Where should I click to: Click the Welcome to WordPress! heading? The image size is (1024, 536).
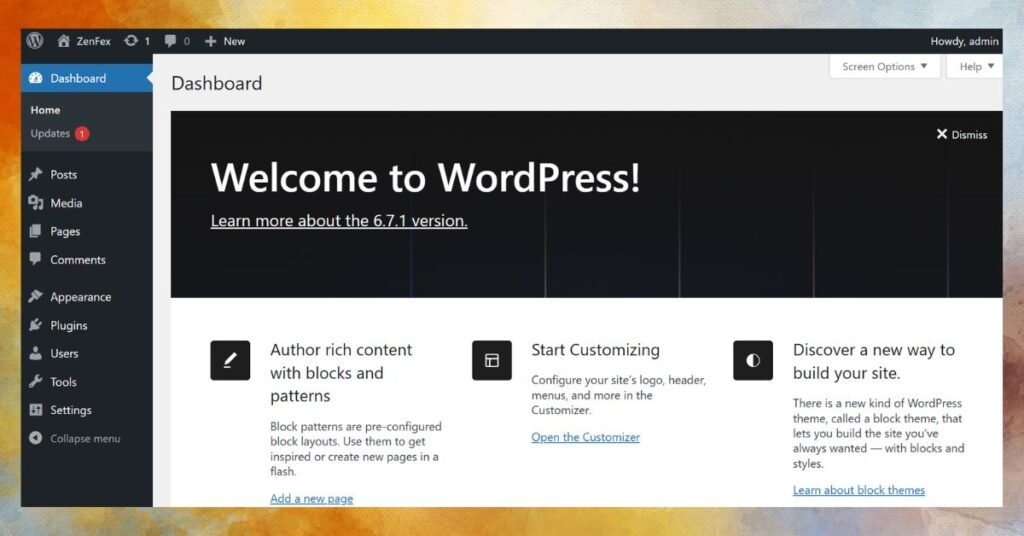pyautogui.click(x=425, y=178)
